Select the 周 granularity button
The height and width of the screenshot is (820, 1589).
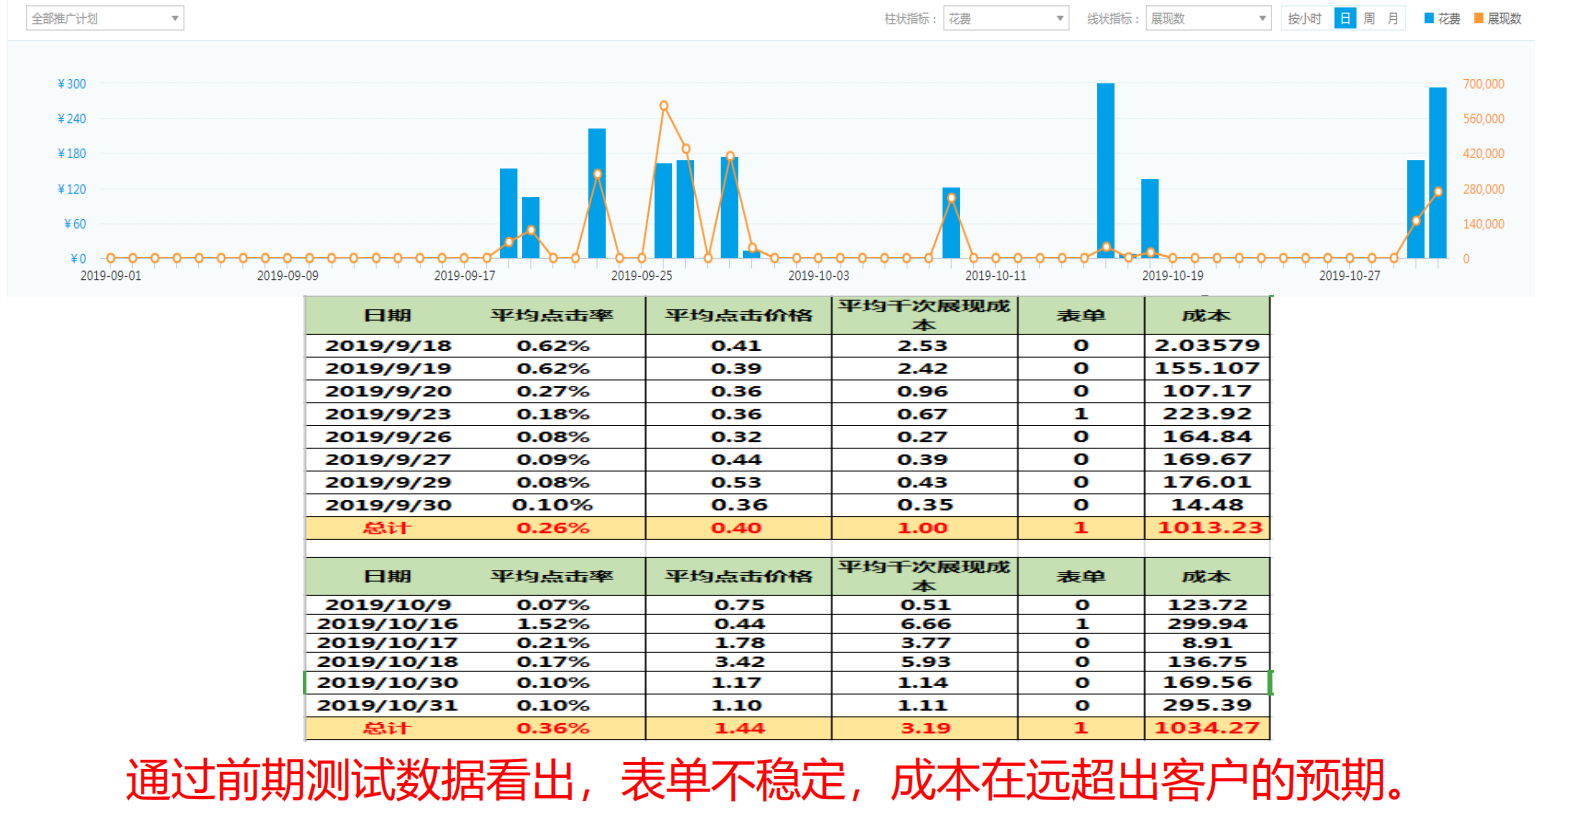[x=1369, y=18]
